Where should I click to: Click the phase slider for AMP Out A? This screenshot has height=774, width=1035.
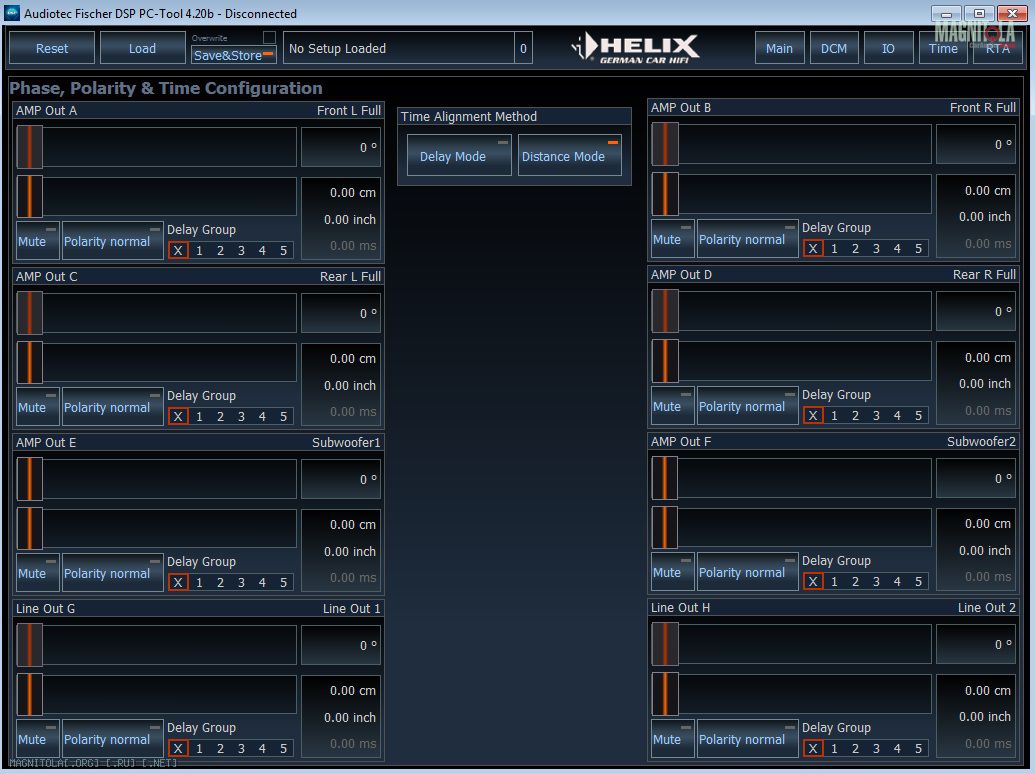click(157, 147)
